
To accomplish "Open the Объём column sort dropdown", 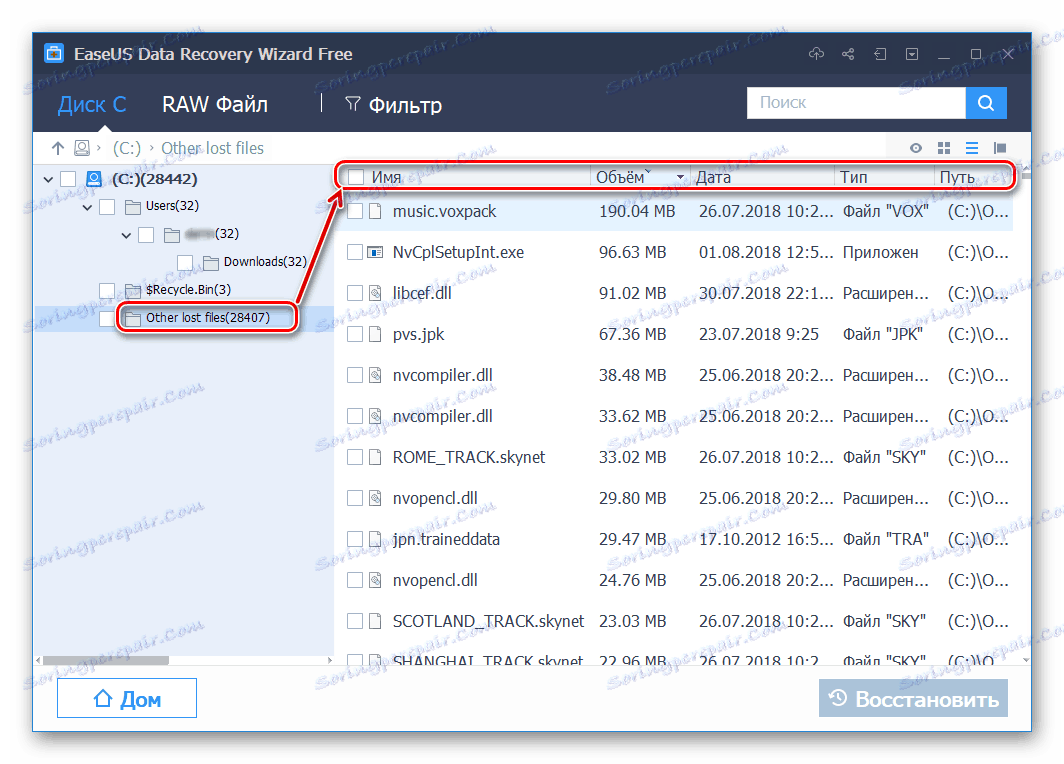I will tap(680, 176).
